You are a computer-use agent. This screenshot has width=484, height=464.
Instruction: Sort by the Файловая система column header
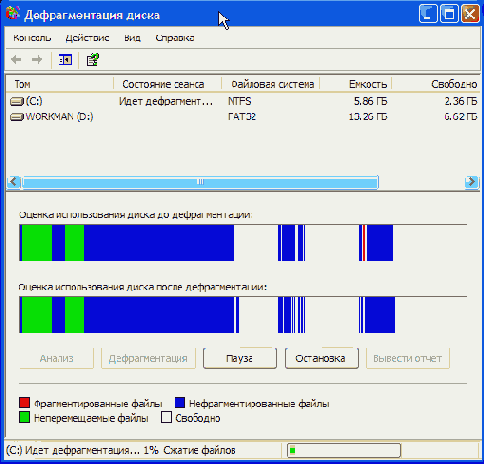[x=271, y=84]
